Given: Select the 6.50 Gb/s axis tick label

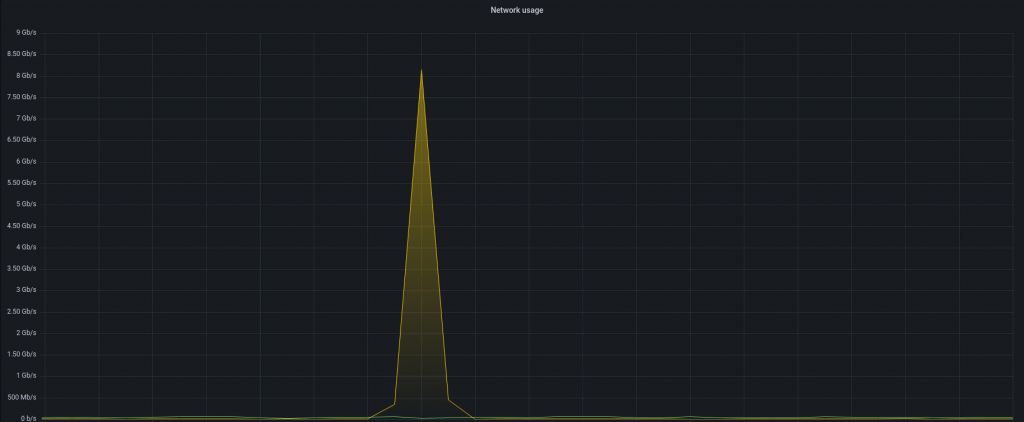Looking at the screenshot, I should (x=19, y=140).
